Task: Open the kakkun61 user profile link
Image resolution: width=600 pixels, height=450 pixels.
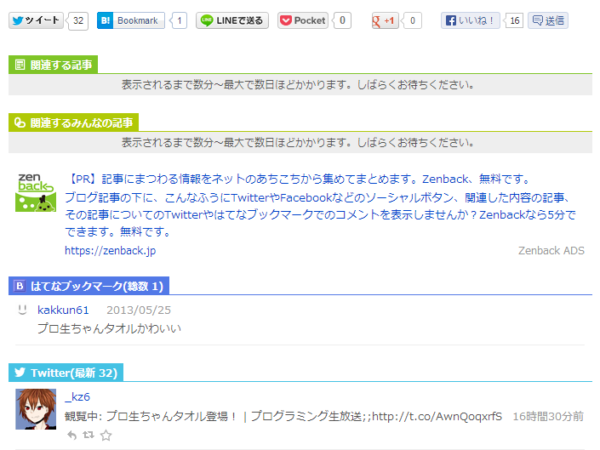Action: point(63,310)
